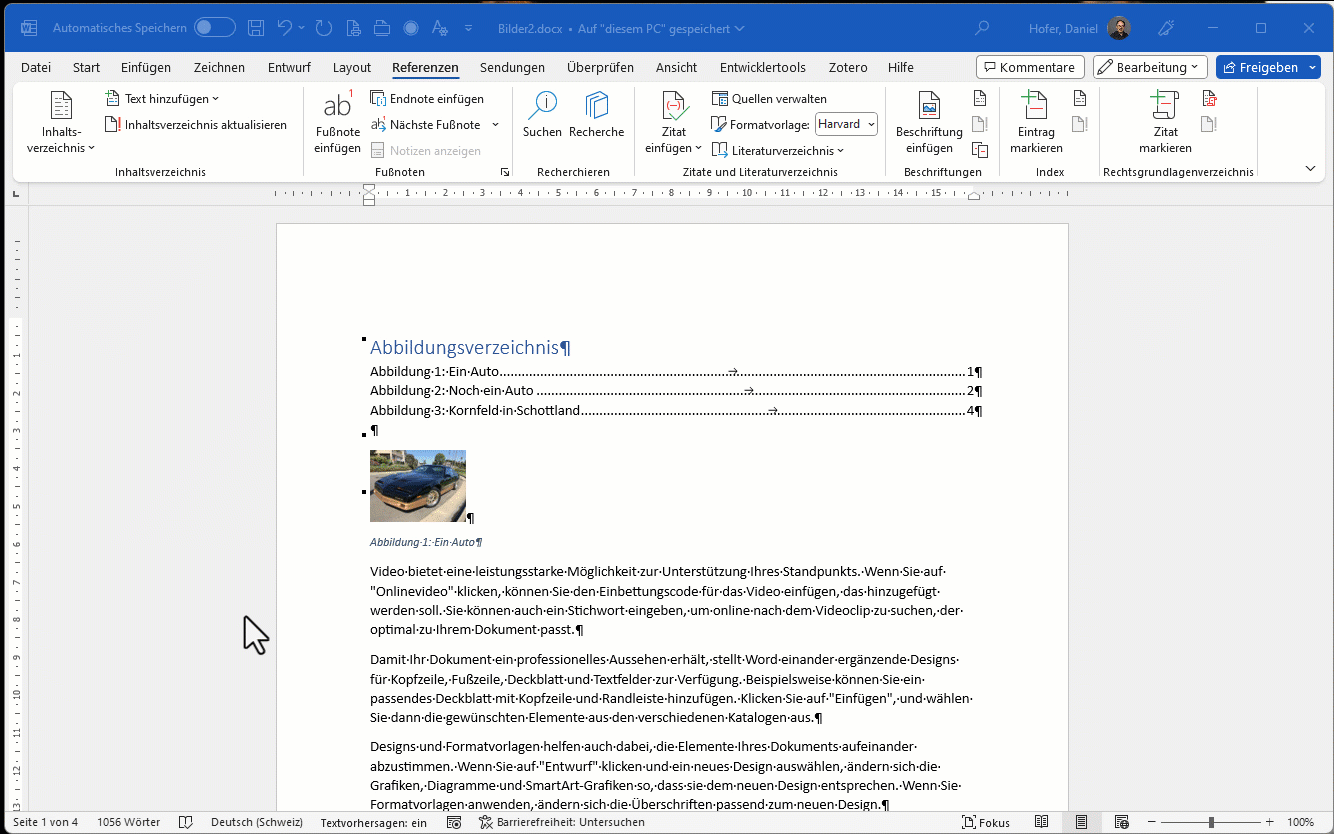
Task: Switch to the Überprüfen tab
Action: (600, 68)
